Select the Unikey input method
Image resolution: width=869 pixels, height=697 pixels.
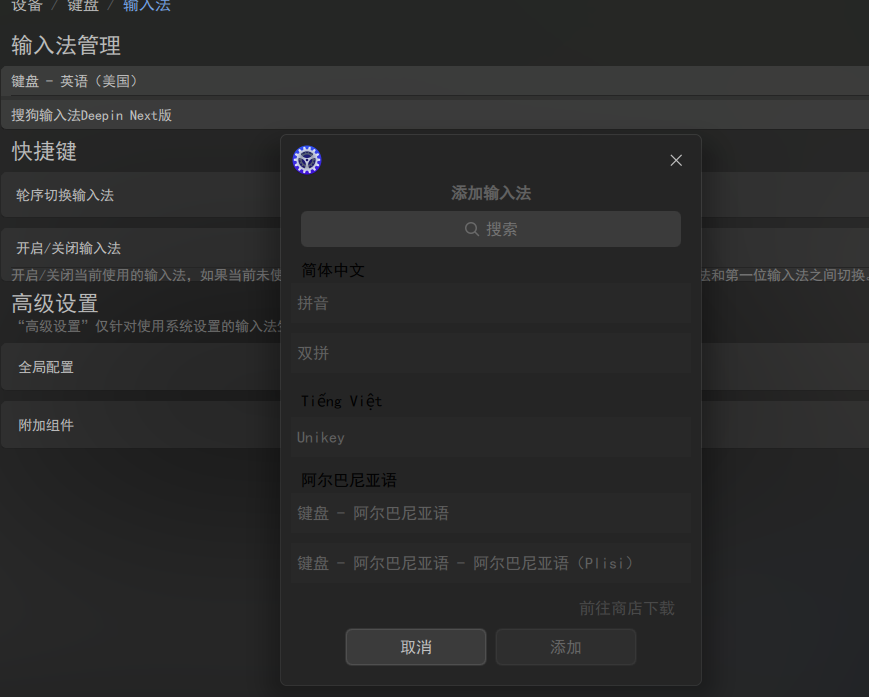490,437
